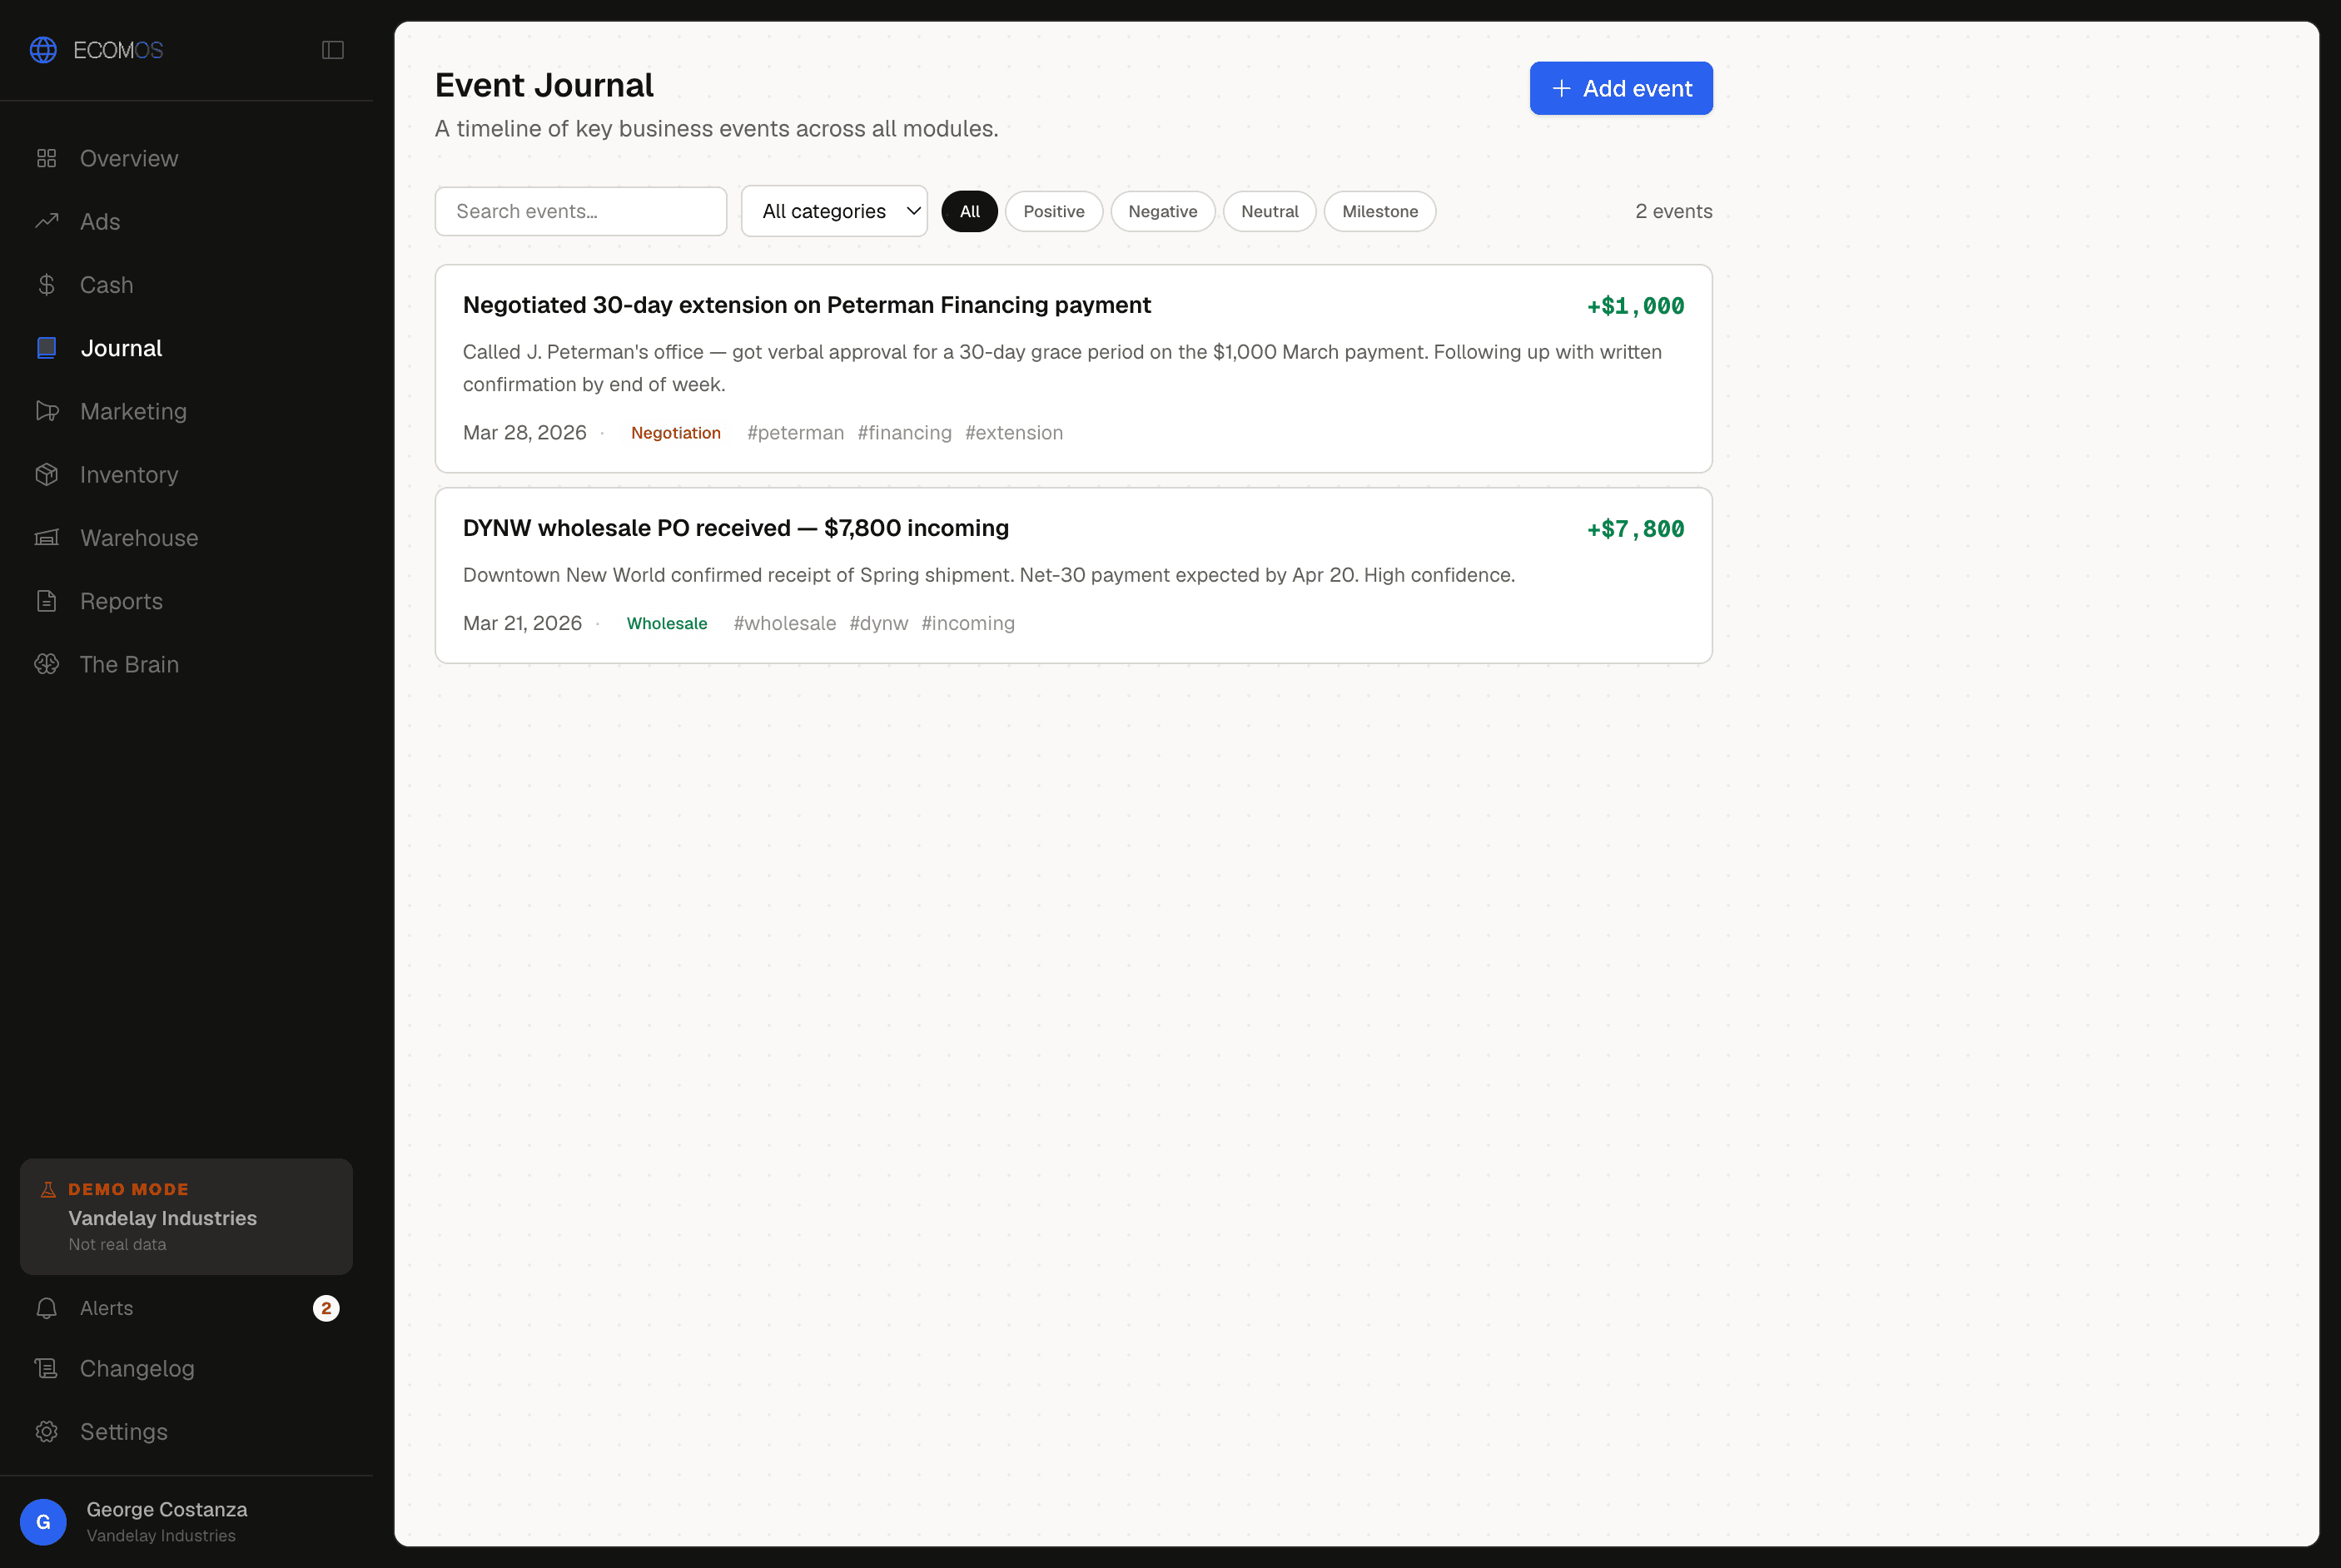The image size is (2341, 1568).
Task: Open Settings via the gear icon
Action: click(x=47, y=1432)
